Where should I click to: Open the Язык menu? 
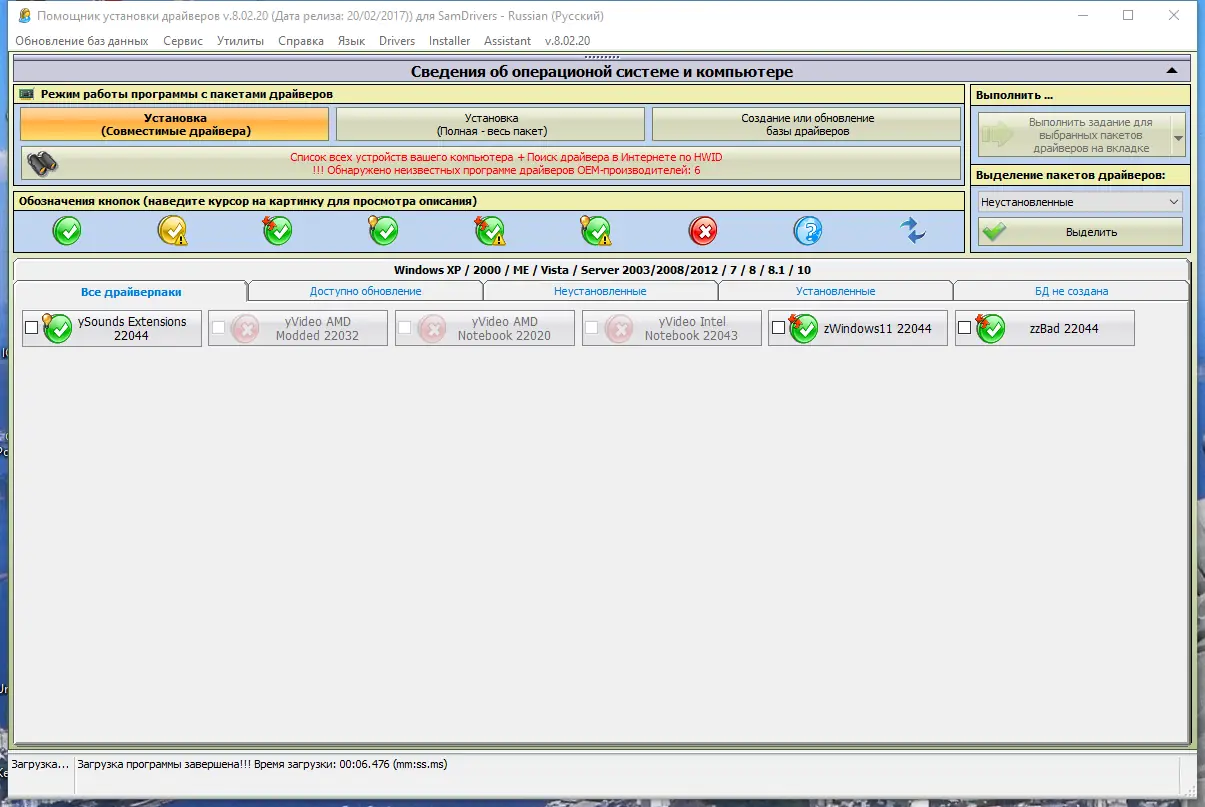351,41
